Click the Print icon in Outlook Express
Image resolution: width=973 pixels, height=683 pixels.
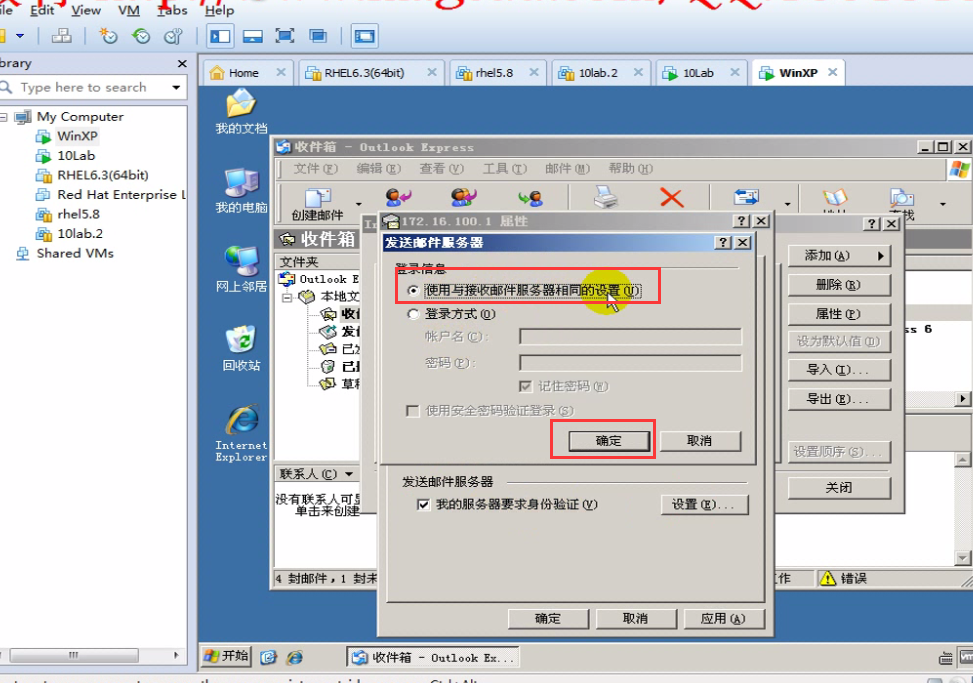[x=606, y=197]
